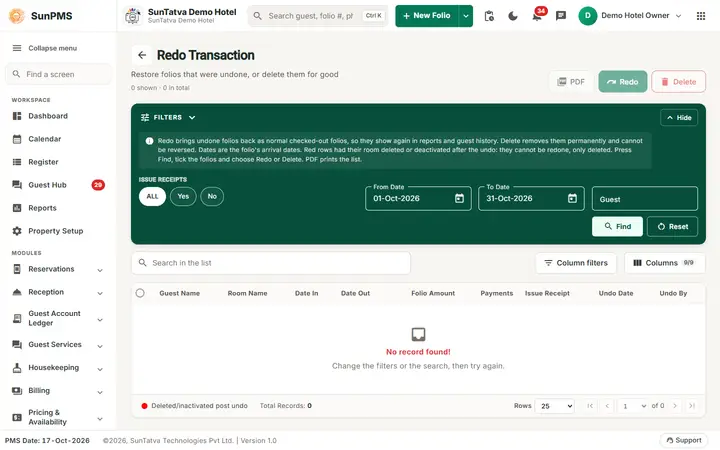This screenshot has width=720, height=450.
Task: Go to the next page arrow
Action: click(675, 406)
